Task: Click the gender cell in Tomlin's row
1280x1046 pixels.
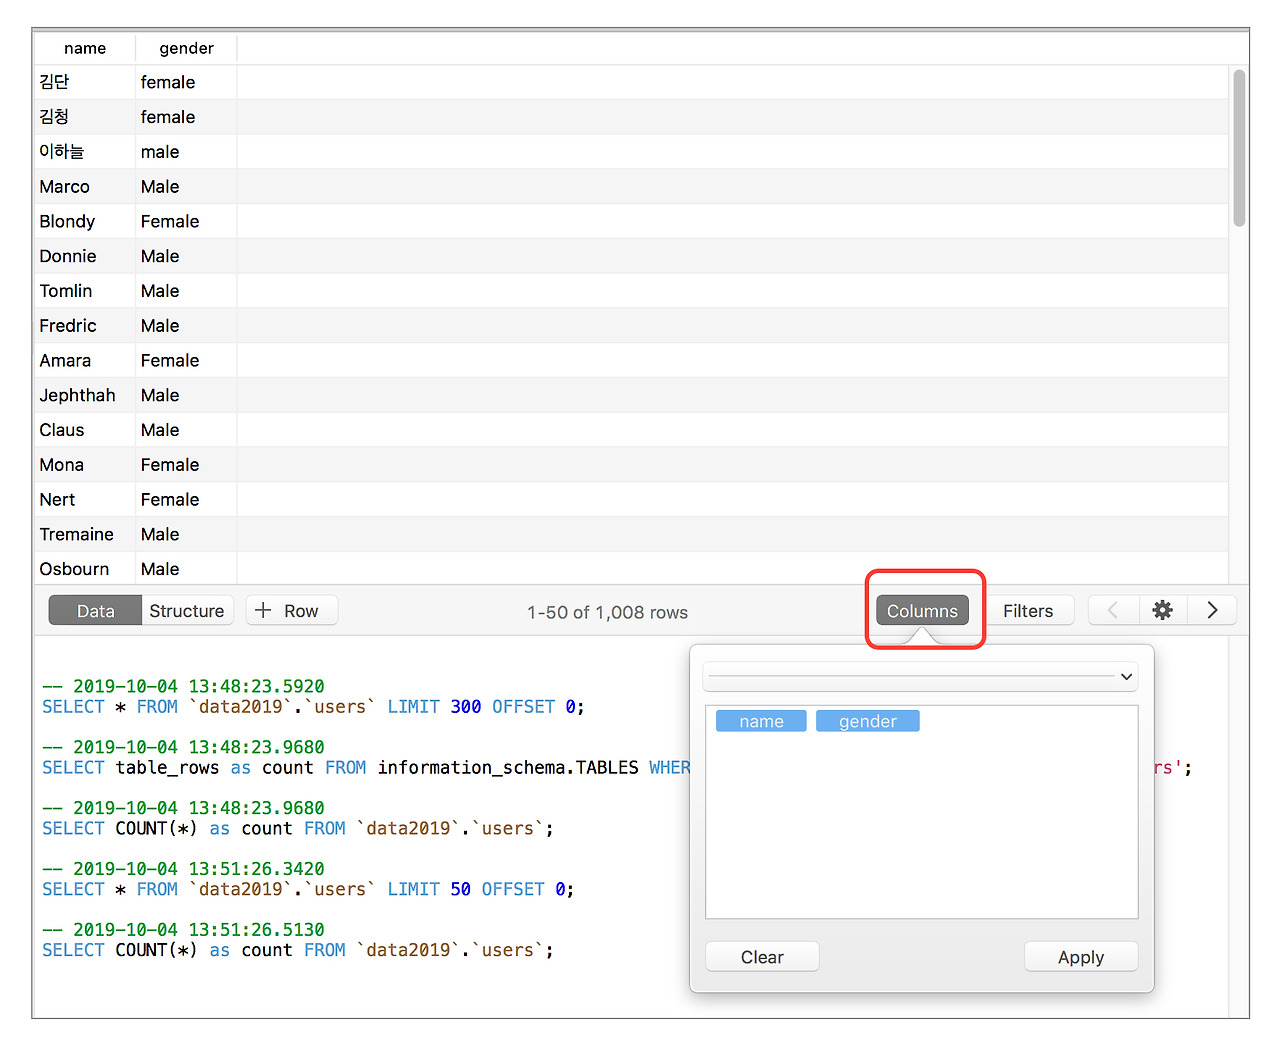Action: click(x=186, y=291)
